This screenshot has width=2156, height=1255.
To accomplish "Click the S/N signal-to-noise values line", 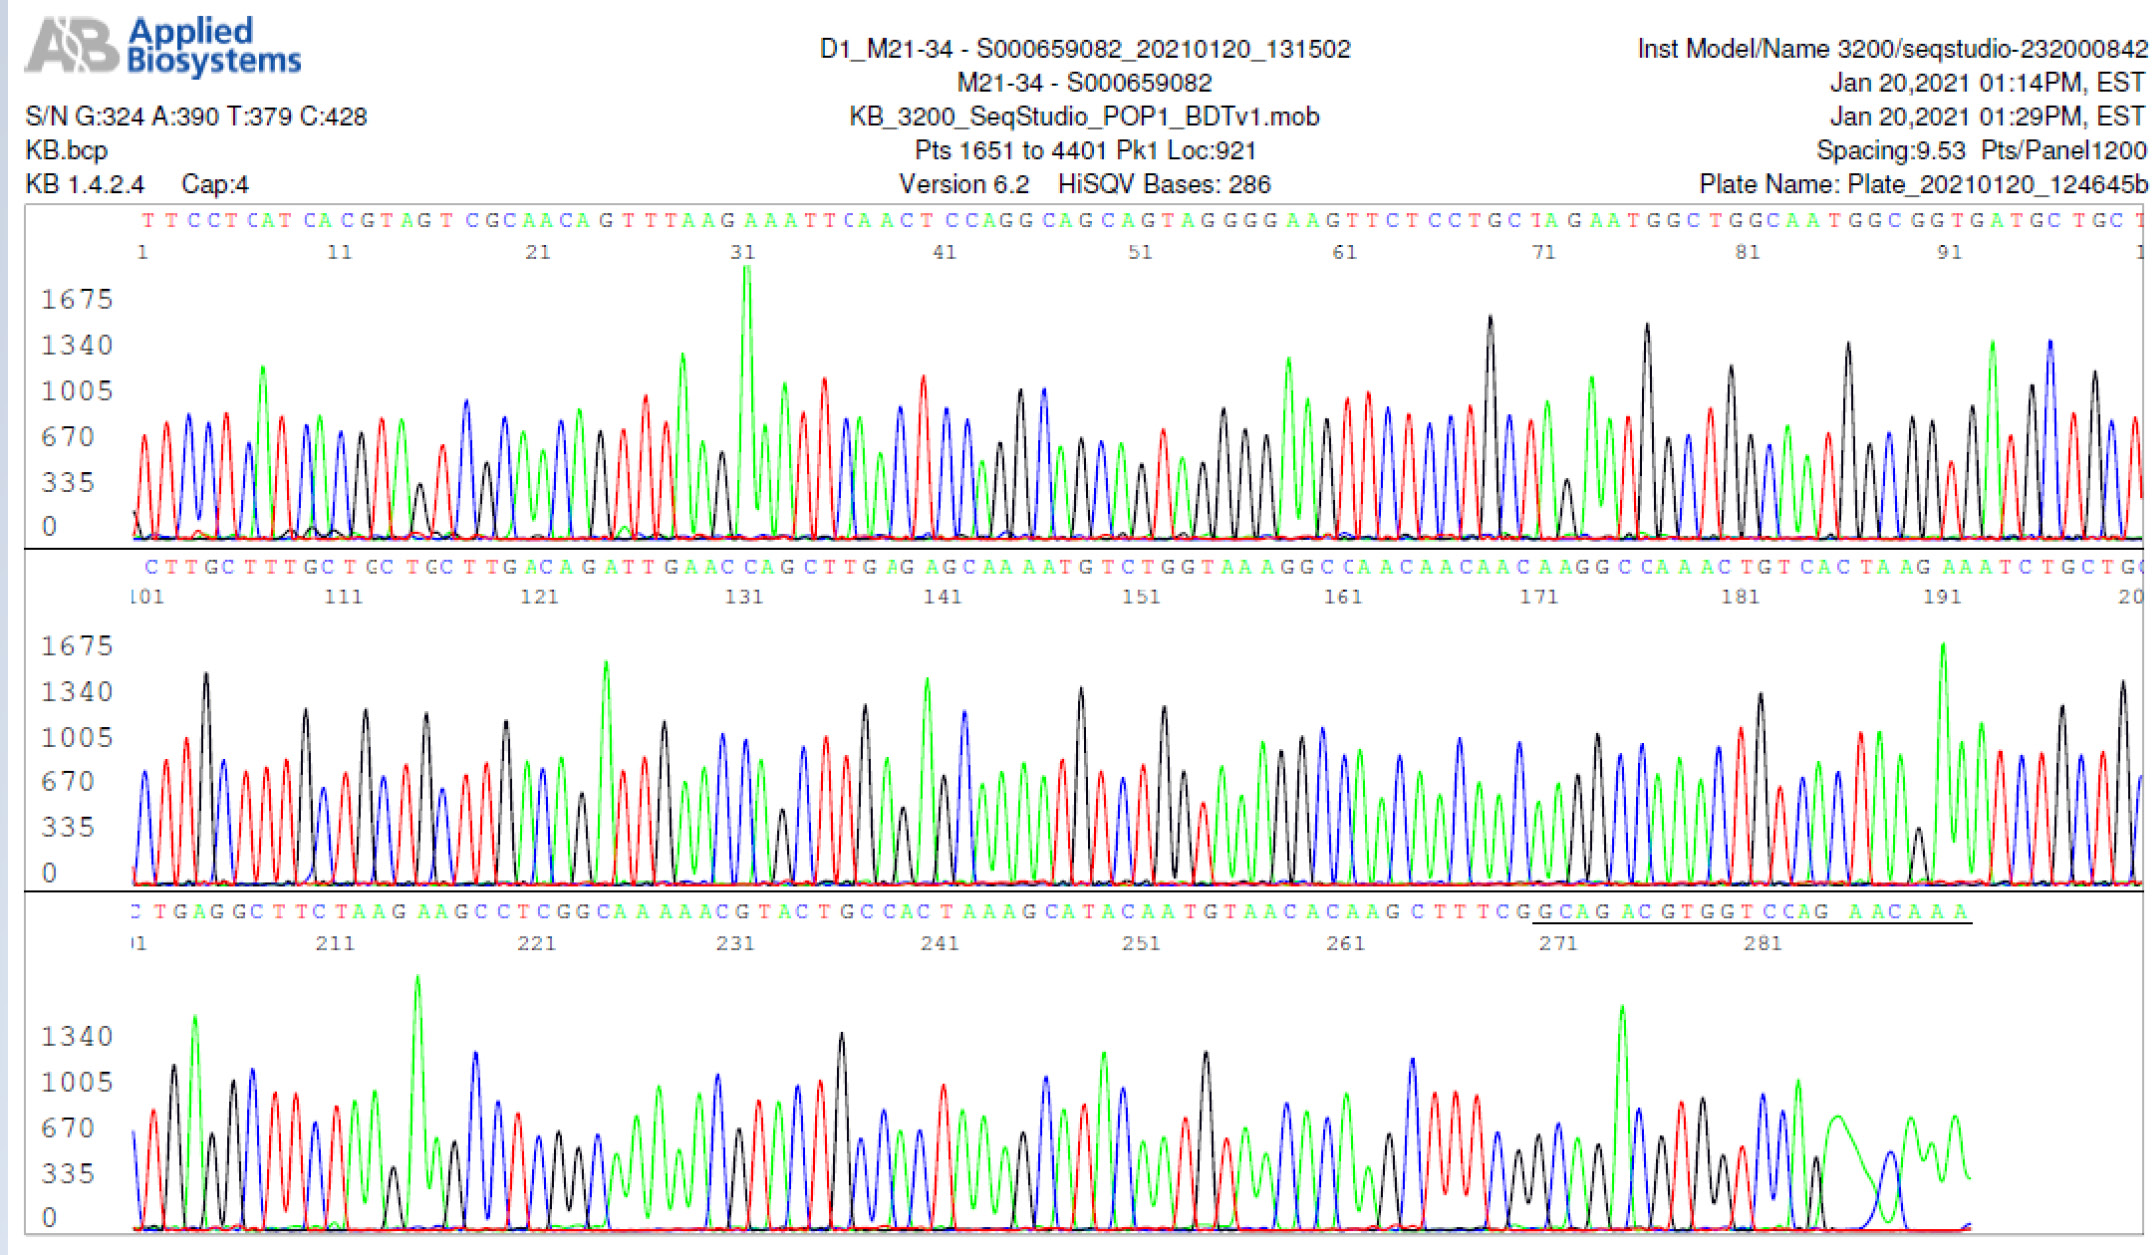I will click(x=196, y=117).
